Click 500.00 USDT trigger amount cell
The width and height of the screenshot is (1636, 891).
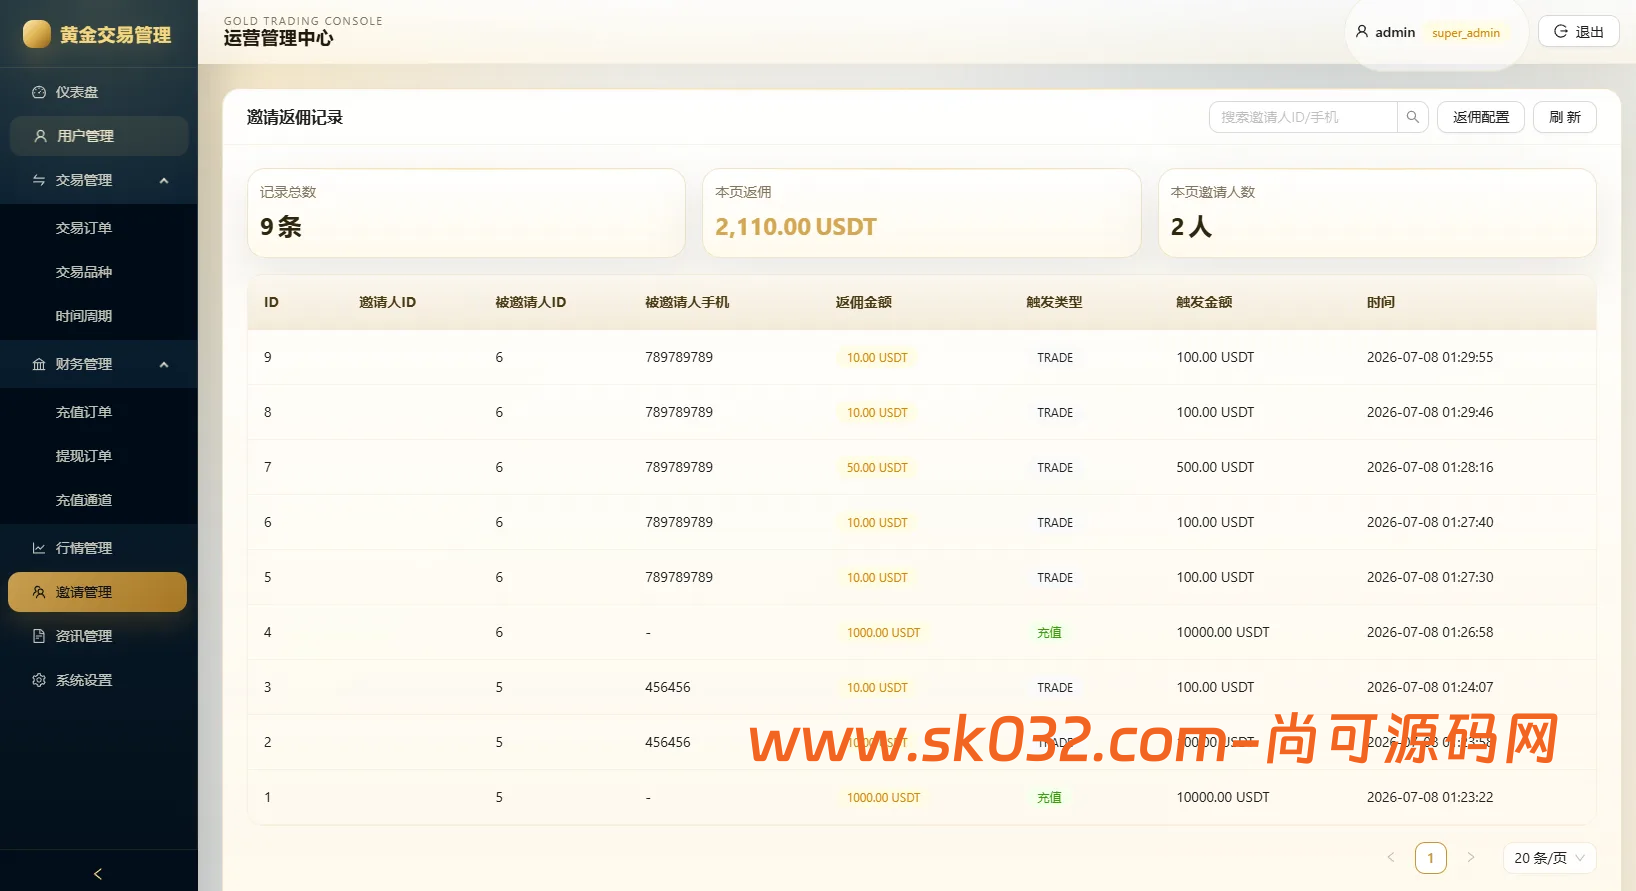point(1215,467)
